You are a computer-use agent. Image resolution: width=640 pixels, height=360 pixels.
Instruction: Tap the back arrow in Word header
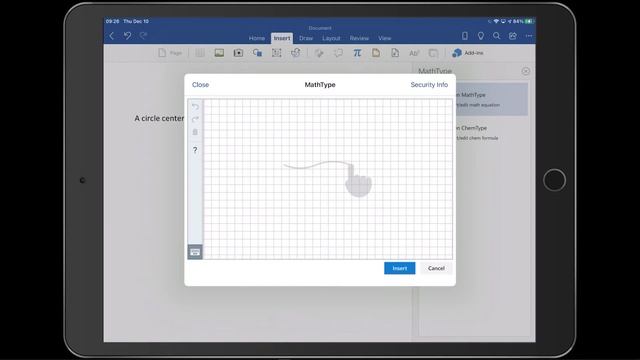111,36
